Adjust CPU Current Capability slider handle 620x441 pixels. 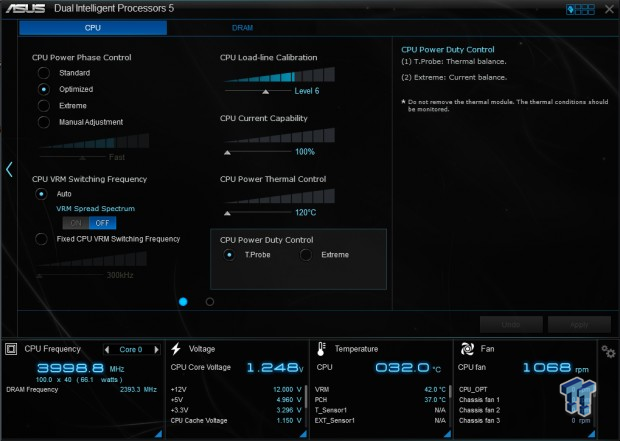227,153
